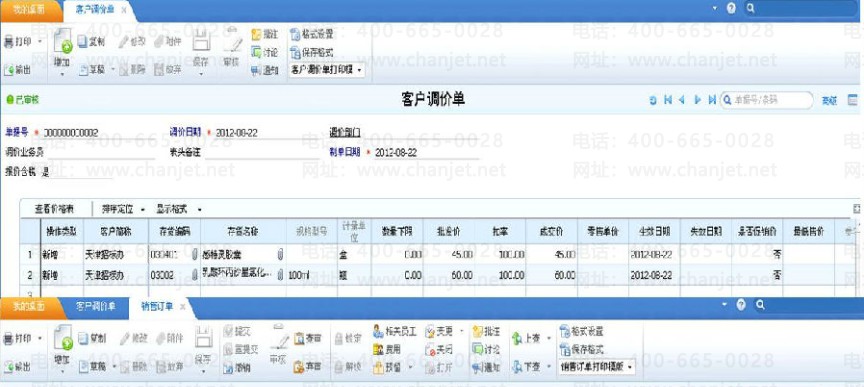Open the 销售订单打印模板 print template dropdown
The width and height of the screenshot is (864, 387).
pos(597,367)
